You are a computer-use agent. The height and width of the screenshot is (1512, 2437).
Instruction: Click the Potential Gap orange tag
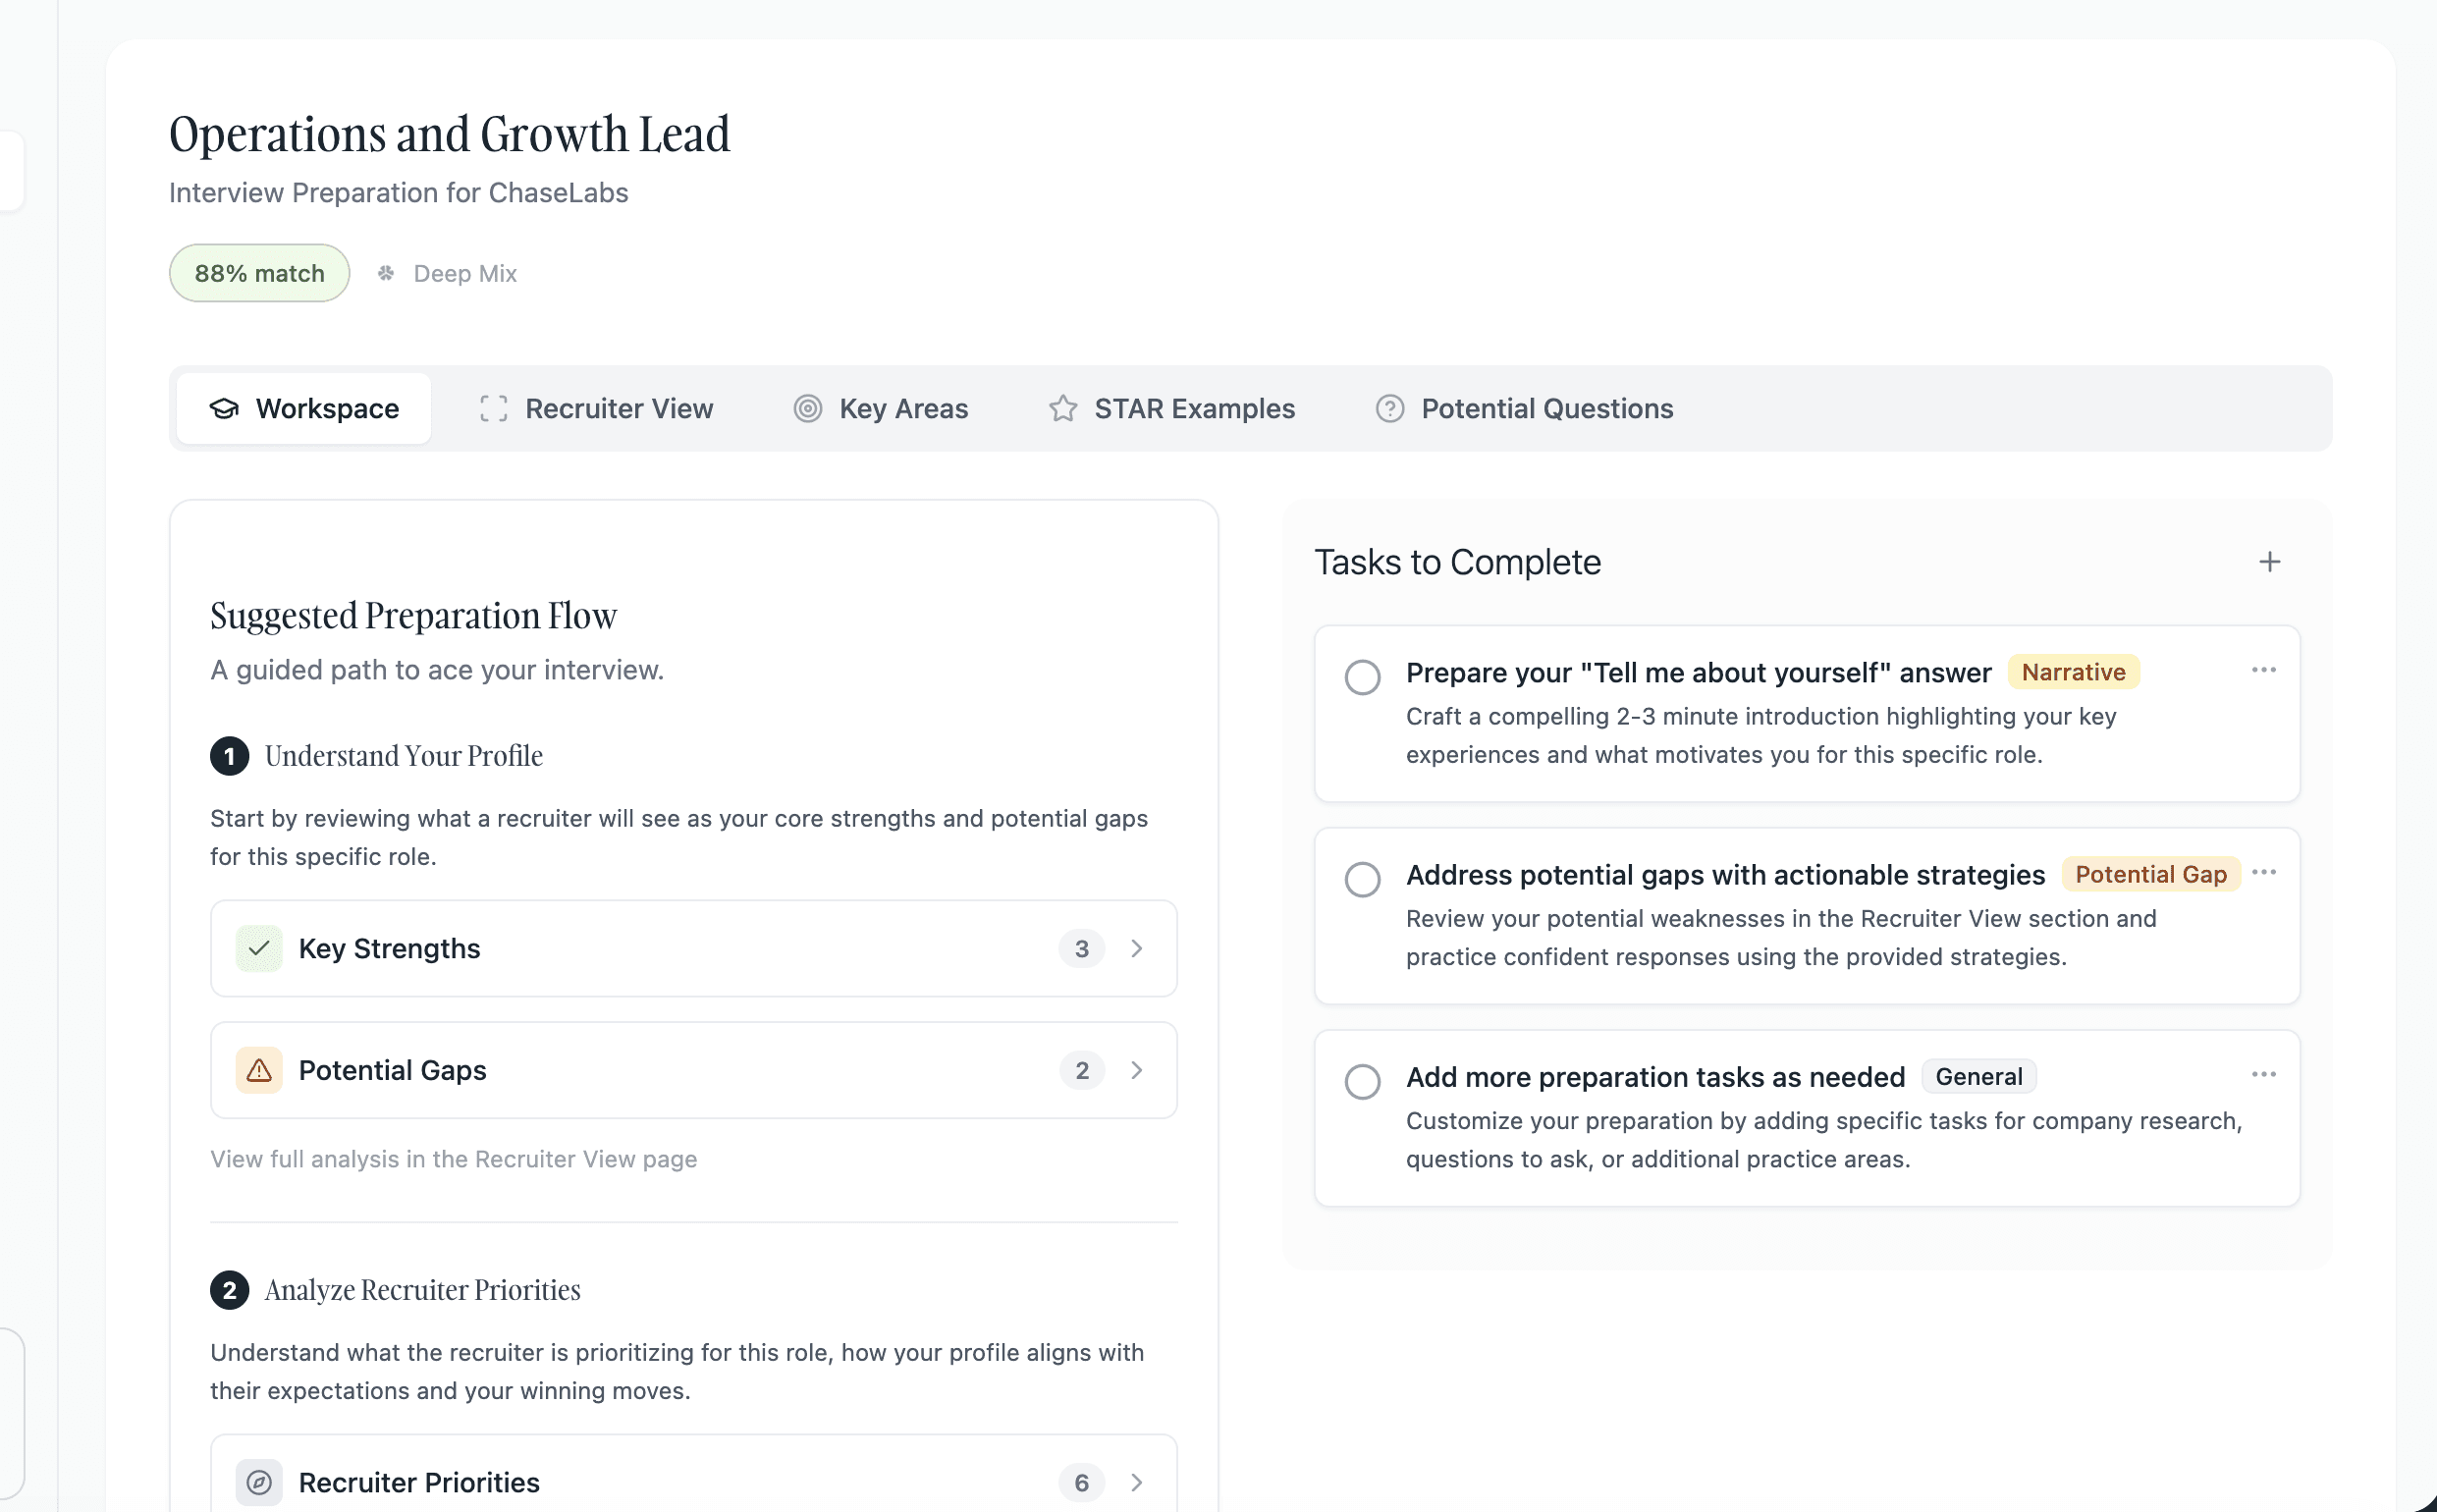[x=2150, y=874]
